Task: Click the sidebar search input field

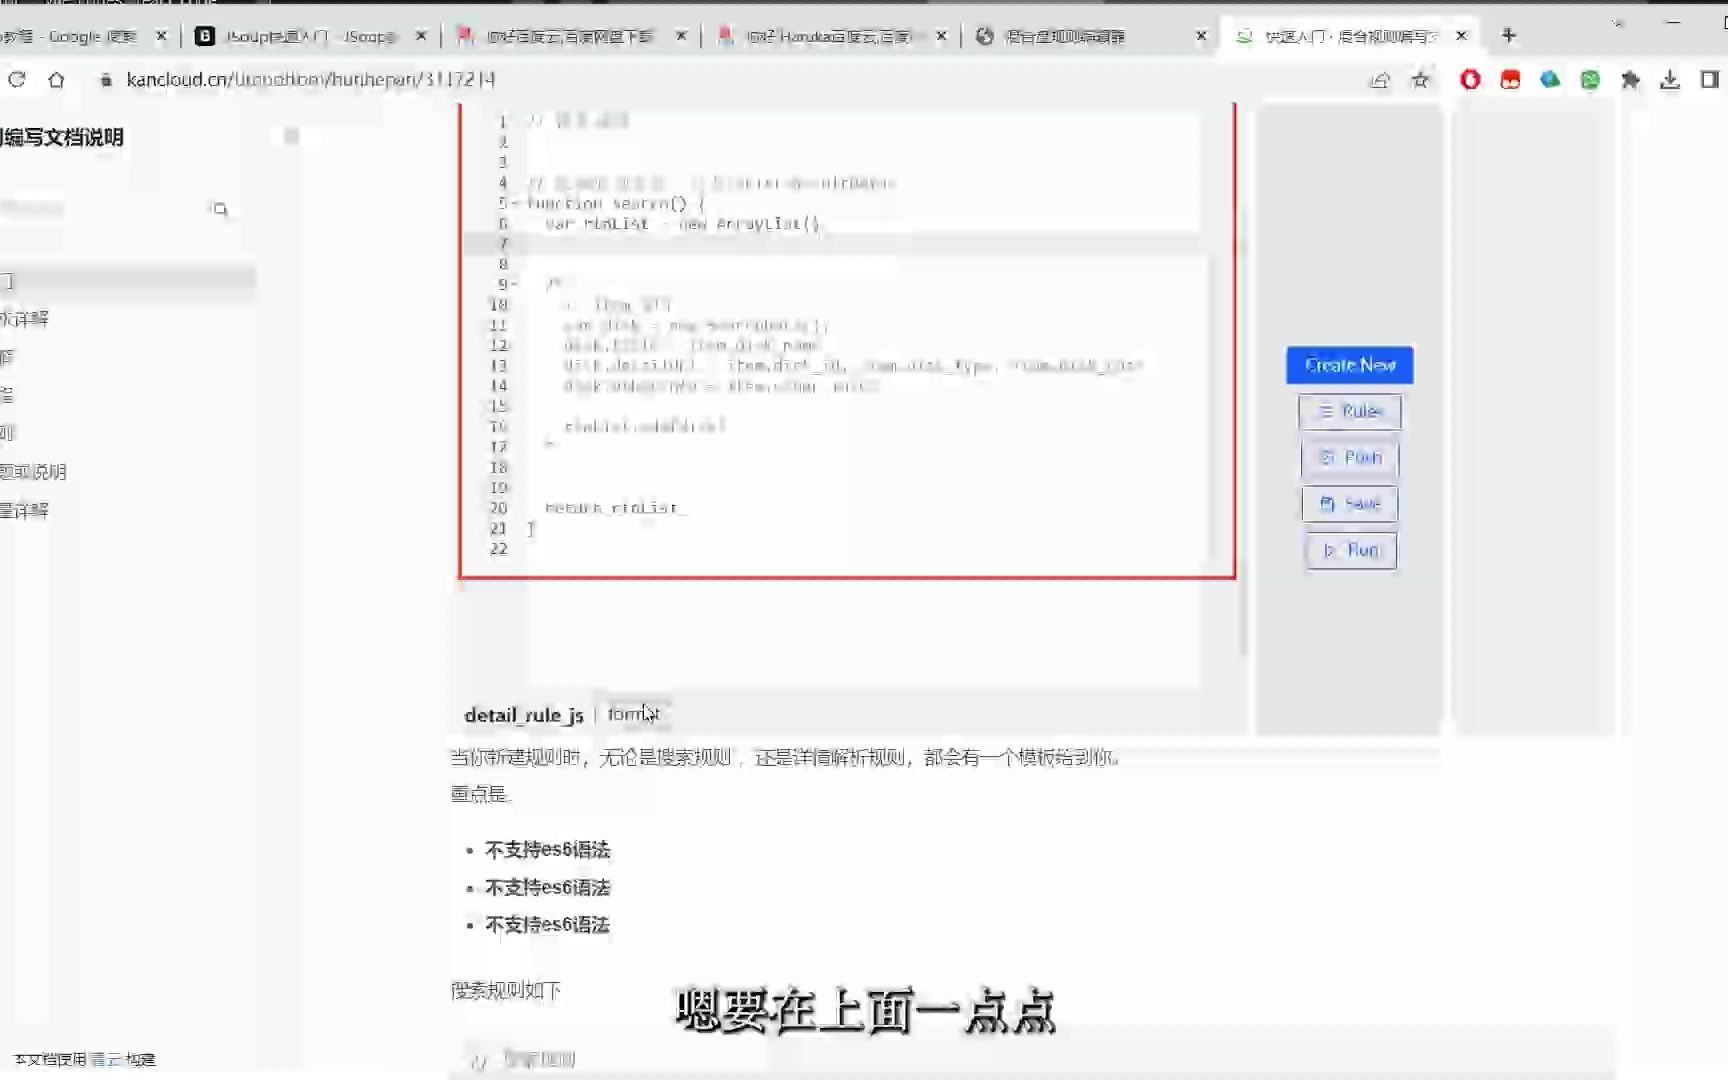Action: click(100, 208)
